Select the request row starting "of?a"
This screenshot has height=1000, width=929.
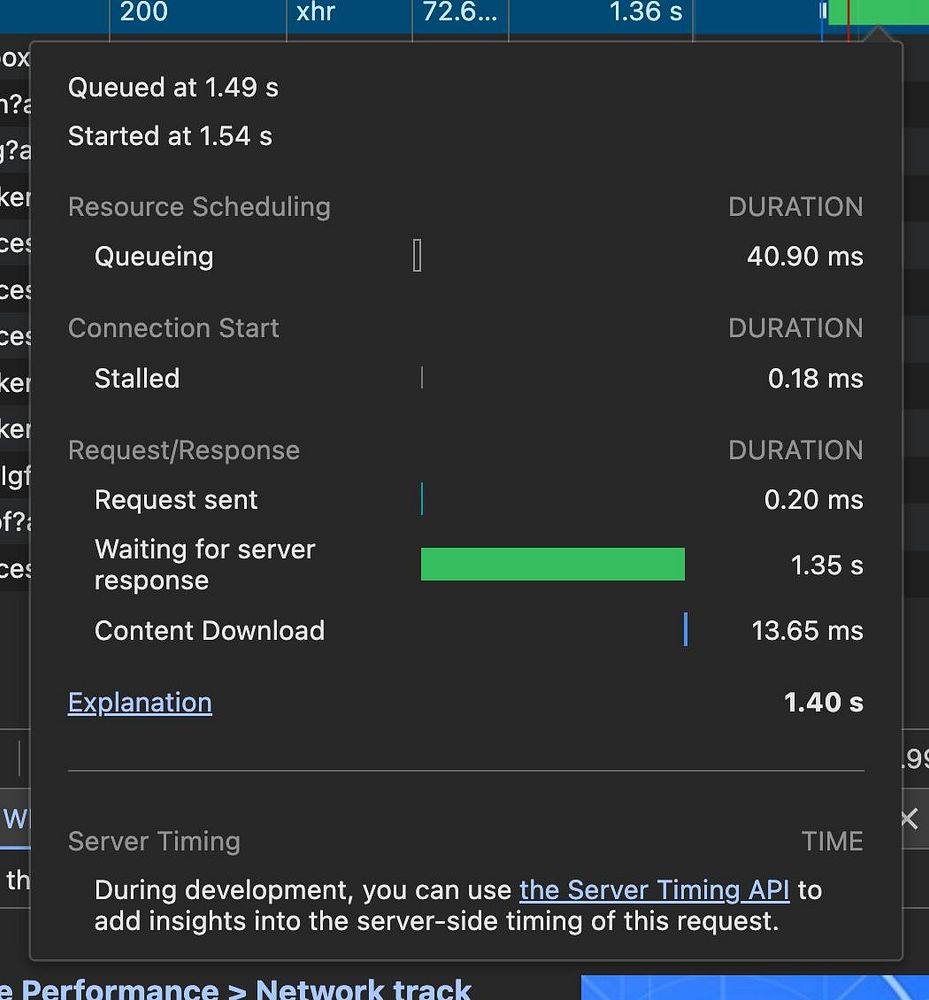pyautogui.click(x=15, y=521)
